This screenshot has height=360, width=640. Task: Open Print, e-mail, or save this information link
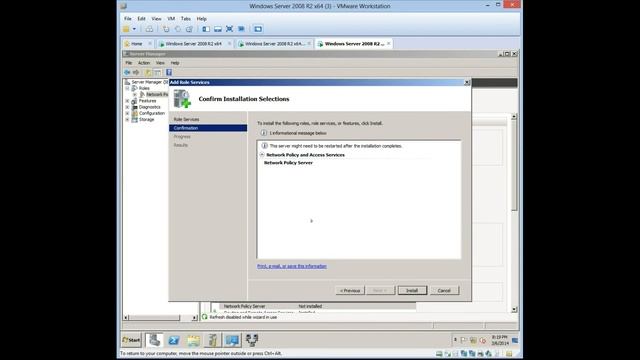pyautogui.click(x=292, y=266)
